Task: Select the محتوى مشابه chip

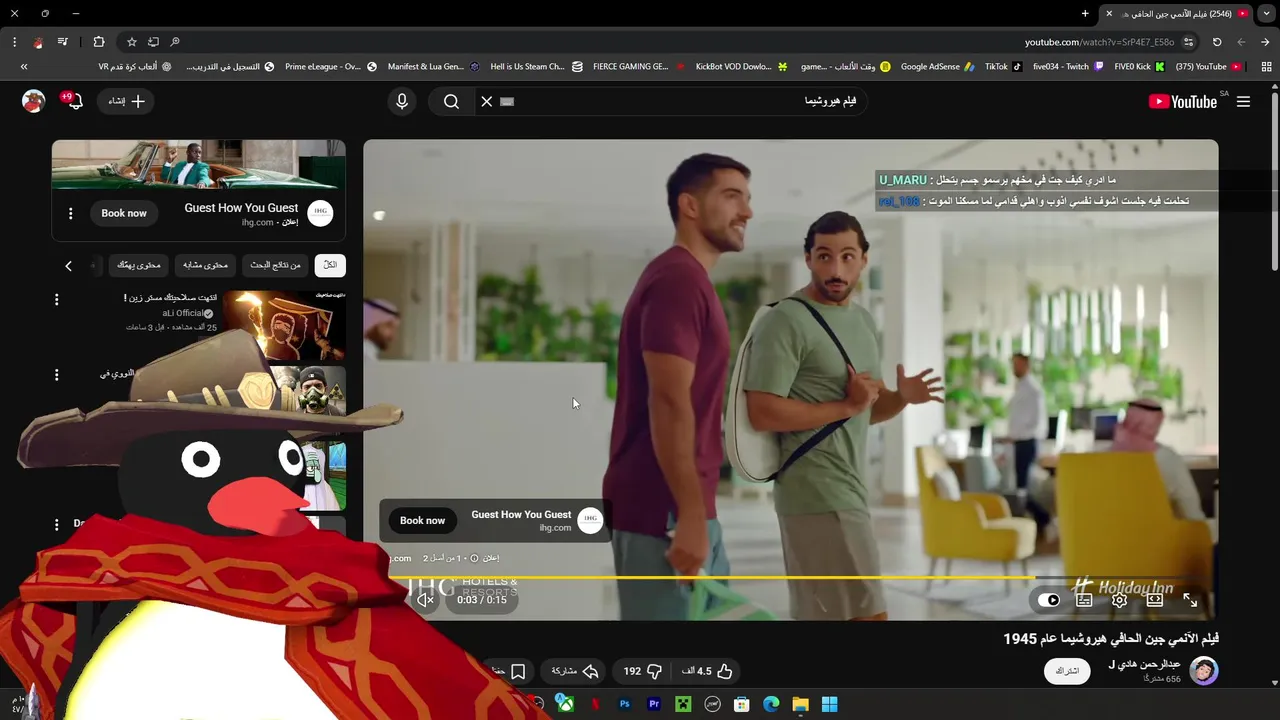Action: (x=205, y=265)
